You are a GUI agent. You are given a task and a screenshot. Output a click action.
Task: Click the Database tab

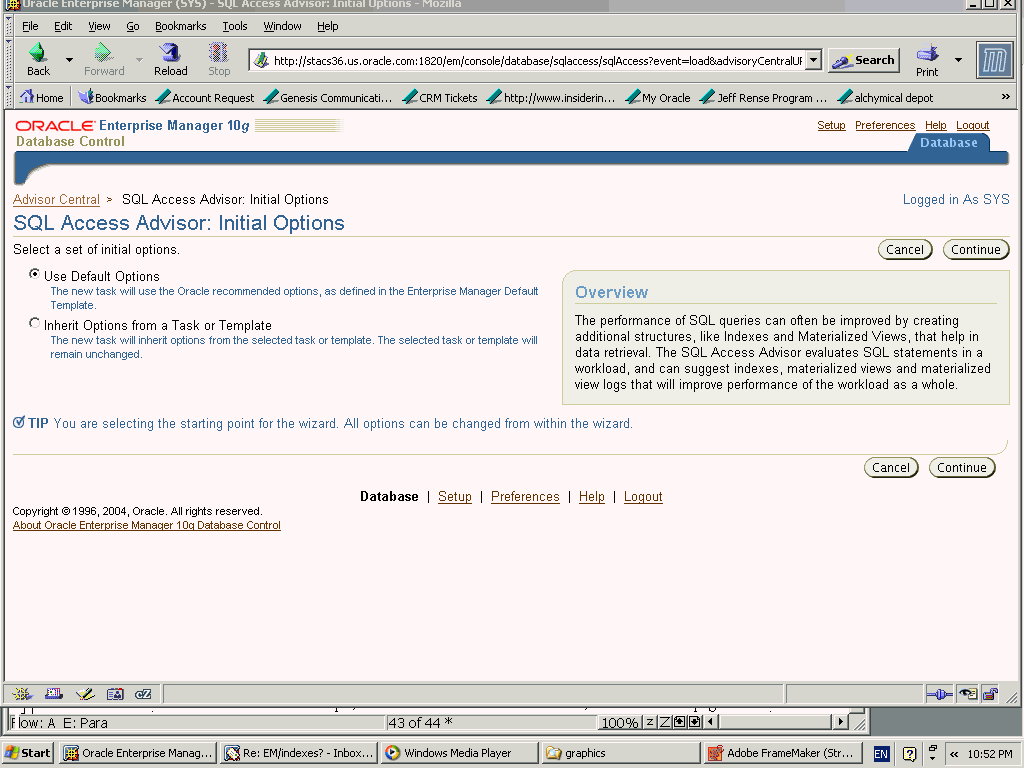948,143
